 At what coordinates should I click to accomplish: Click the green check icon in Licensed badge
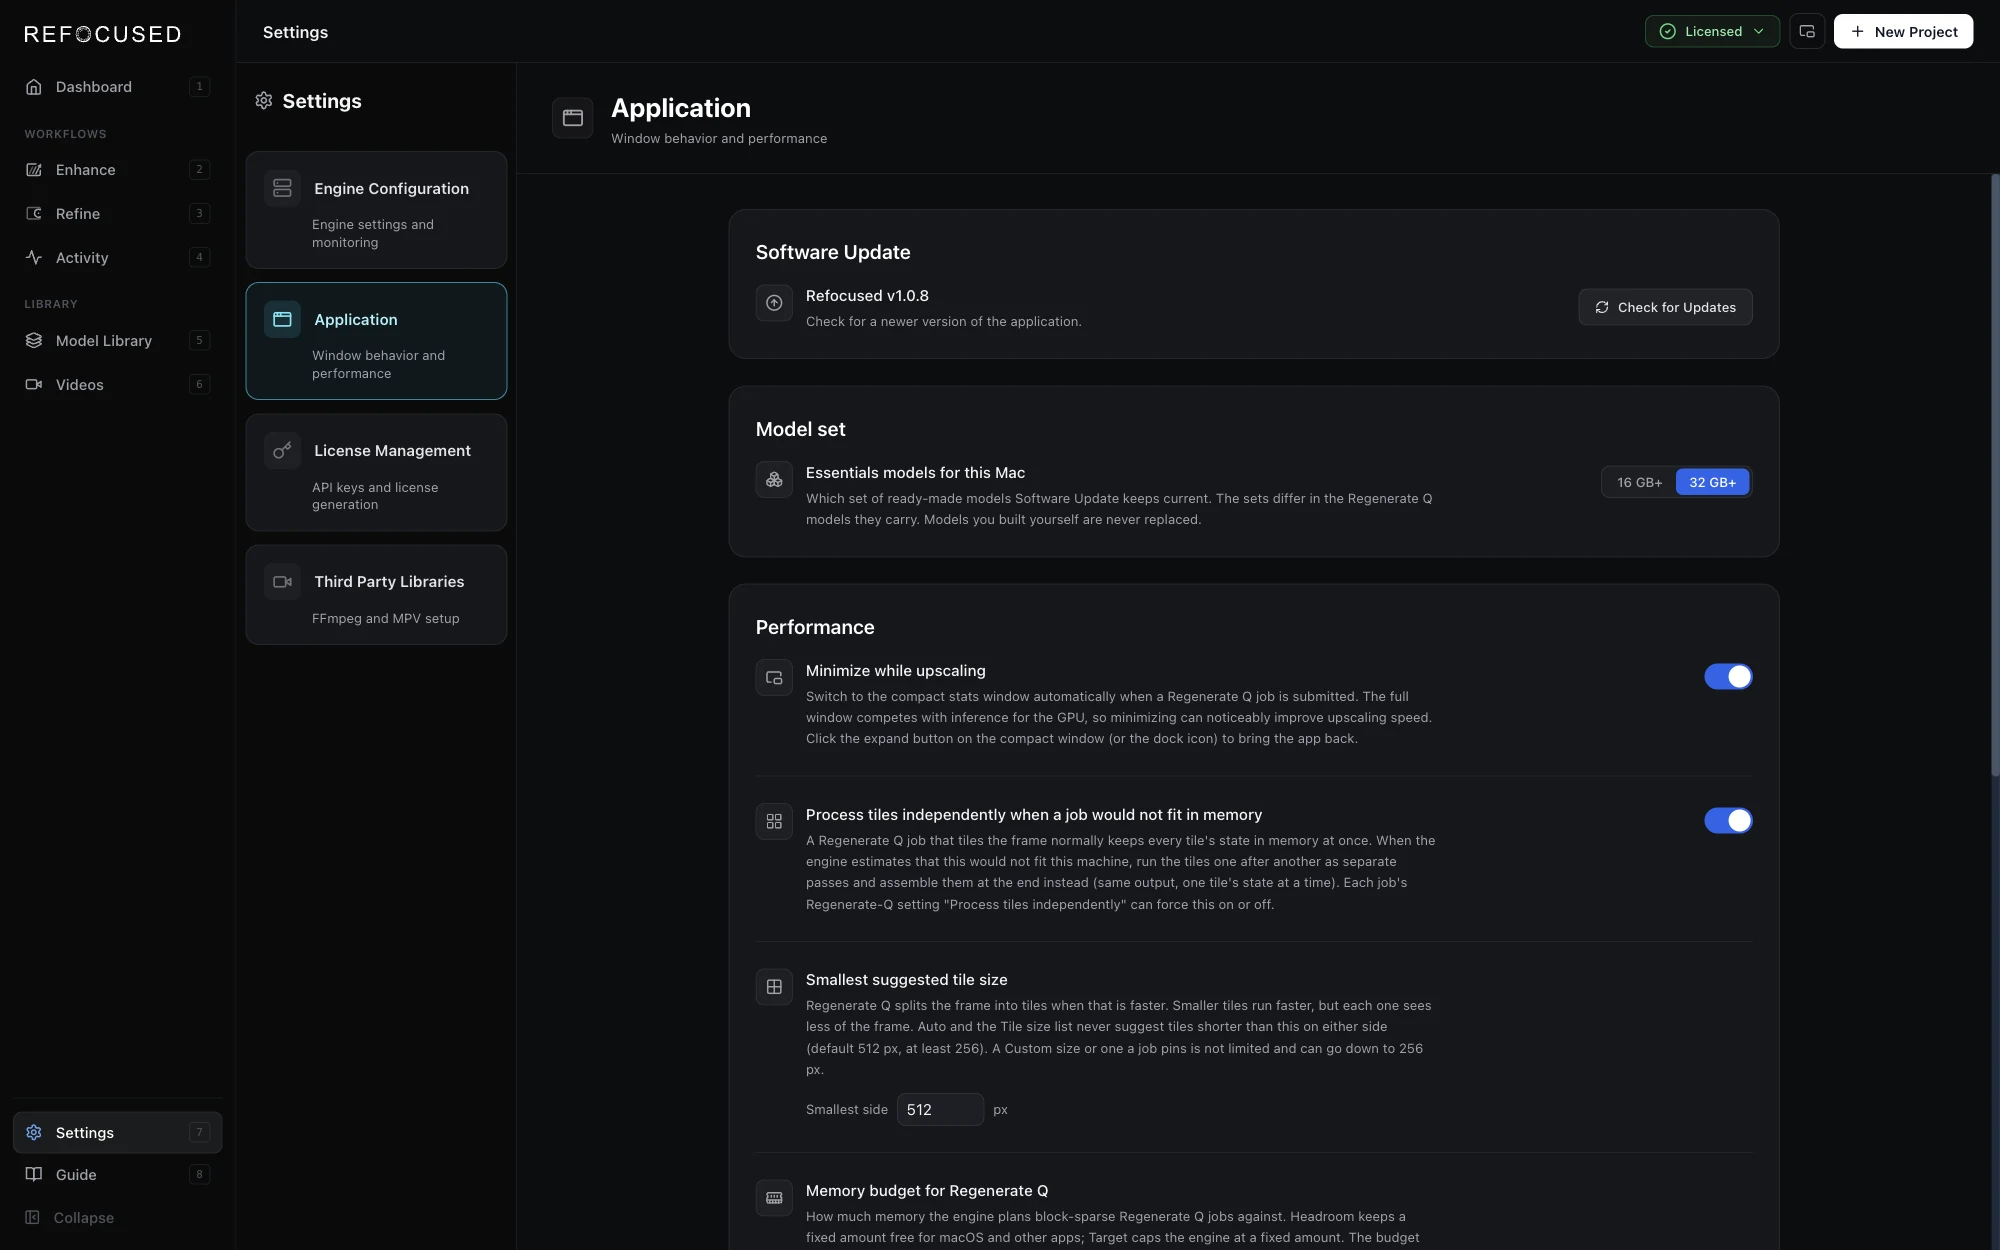pyautogui.click(x=1668, y=31)
